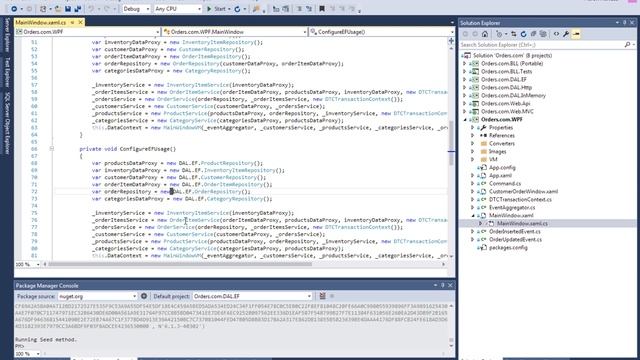Click the New Project toolbar icon
Image resolution: width=640 pixels, height=360 pixels.
[x=43, y=9]
